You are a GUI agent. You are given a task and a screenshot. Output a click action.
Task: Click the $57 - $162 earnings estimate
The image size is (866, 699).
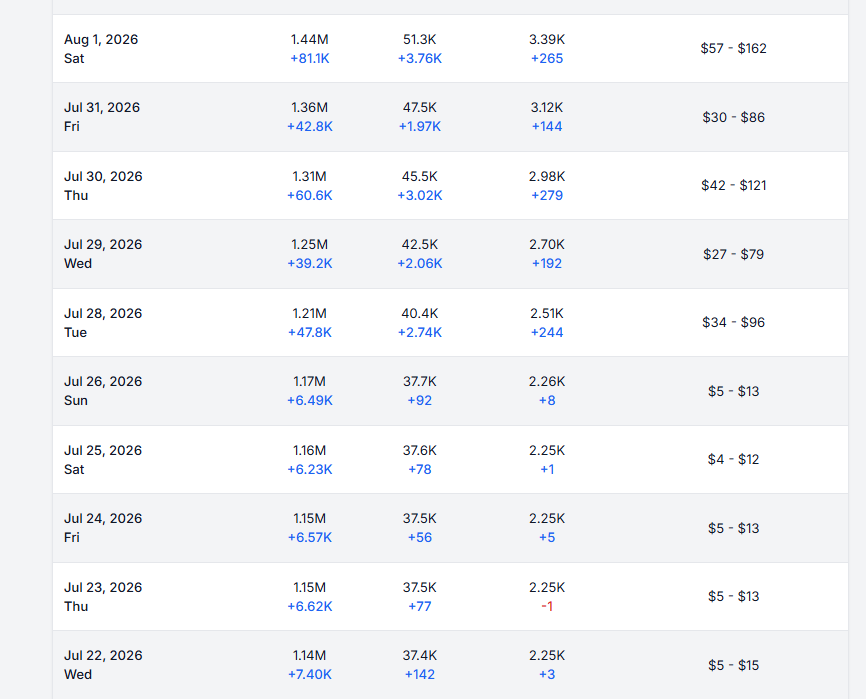733,49
